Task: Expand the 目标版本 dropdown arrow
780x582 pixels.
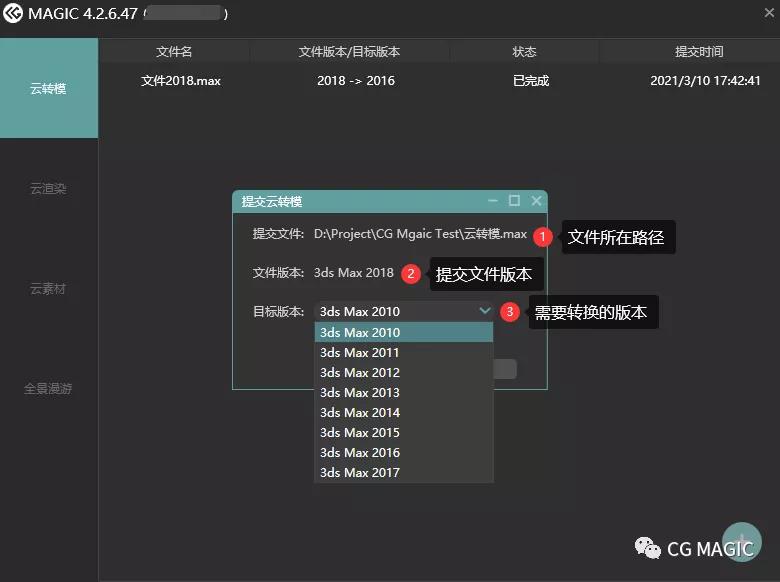Action: point(485,311)
